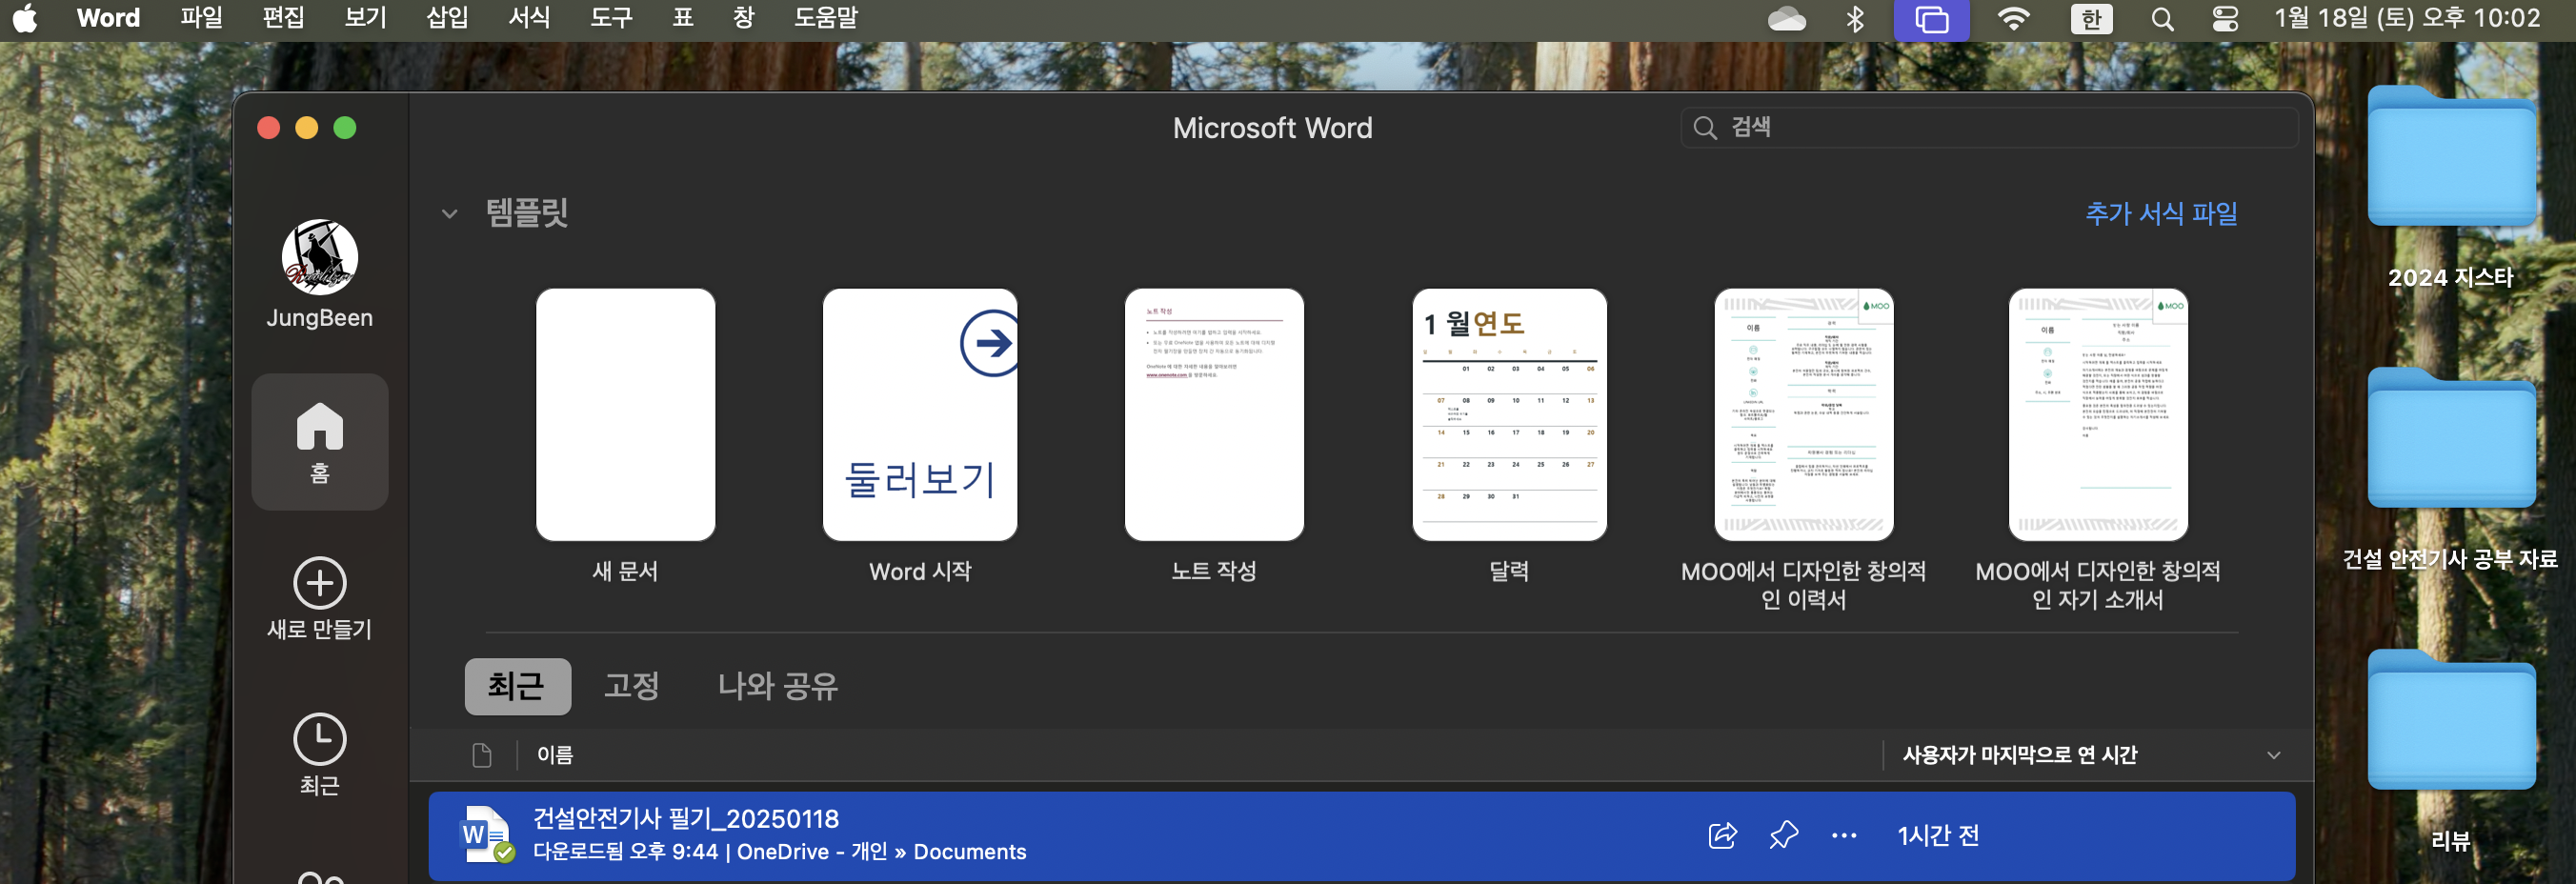The height and width of the screenshot is (884, 2576).
Task: Switch to the 고정 tab
Action: tap(631, 686)
